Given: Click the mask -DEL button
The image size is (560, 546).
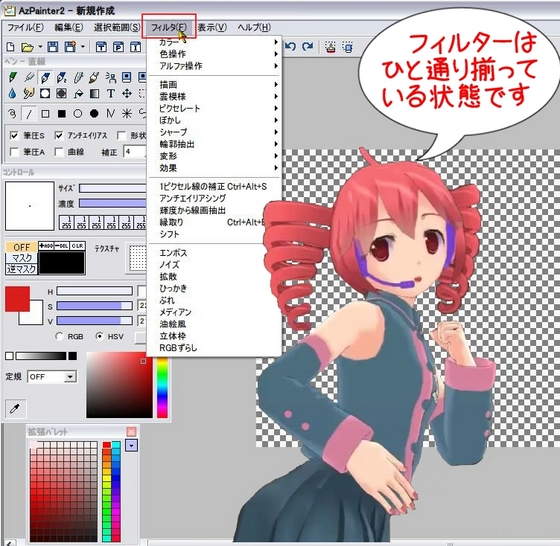Looking at the screenshot, I should pos(62,246).
